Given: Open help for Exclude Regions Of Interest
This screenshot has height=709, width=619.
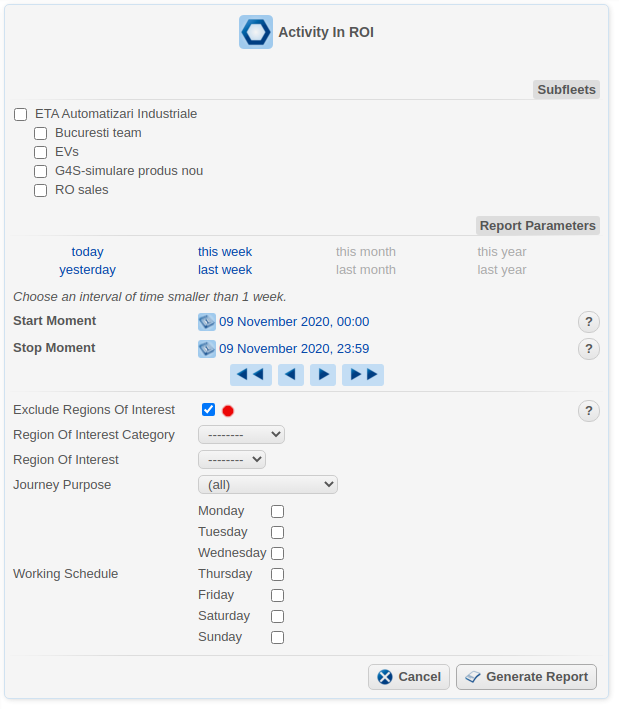Looking at the screenshot, I should (x=589, y=411).
